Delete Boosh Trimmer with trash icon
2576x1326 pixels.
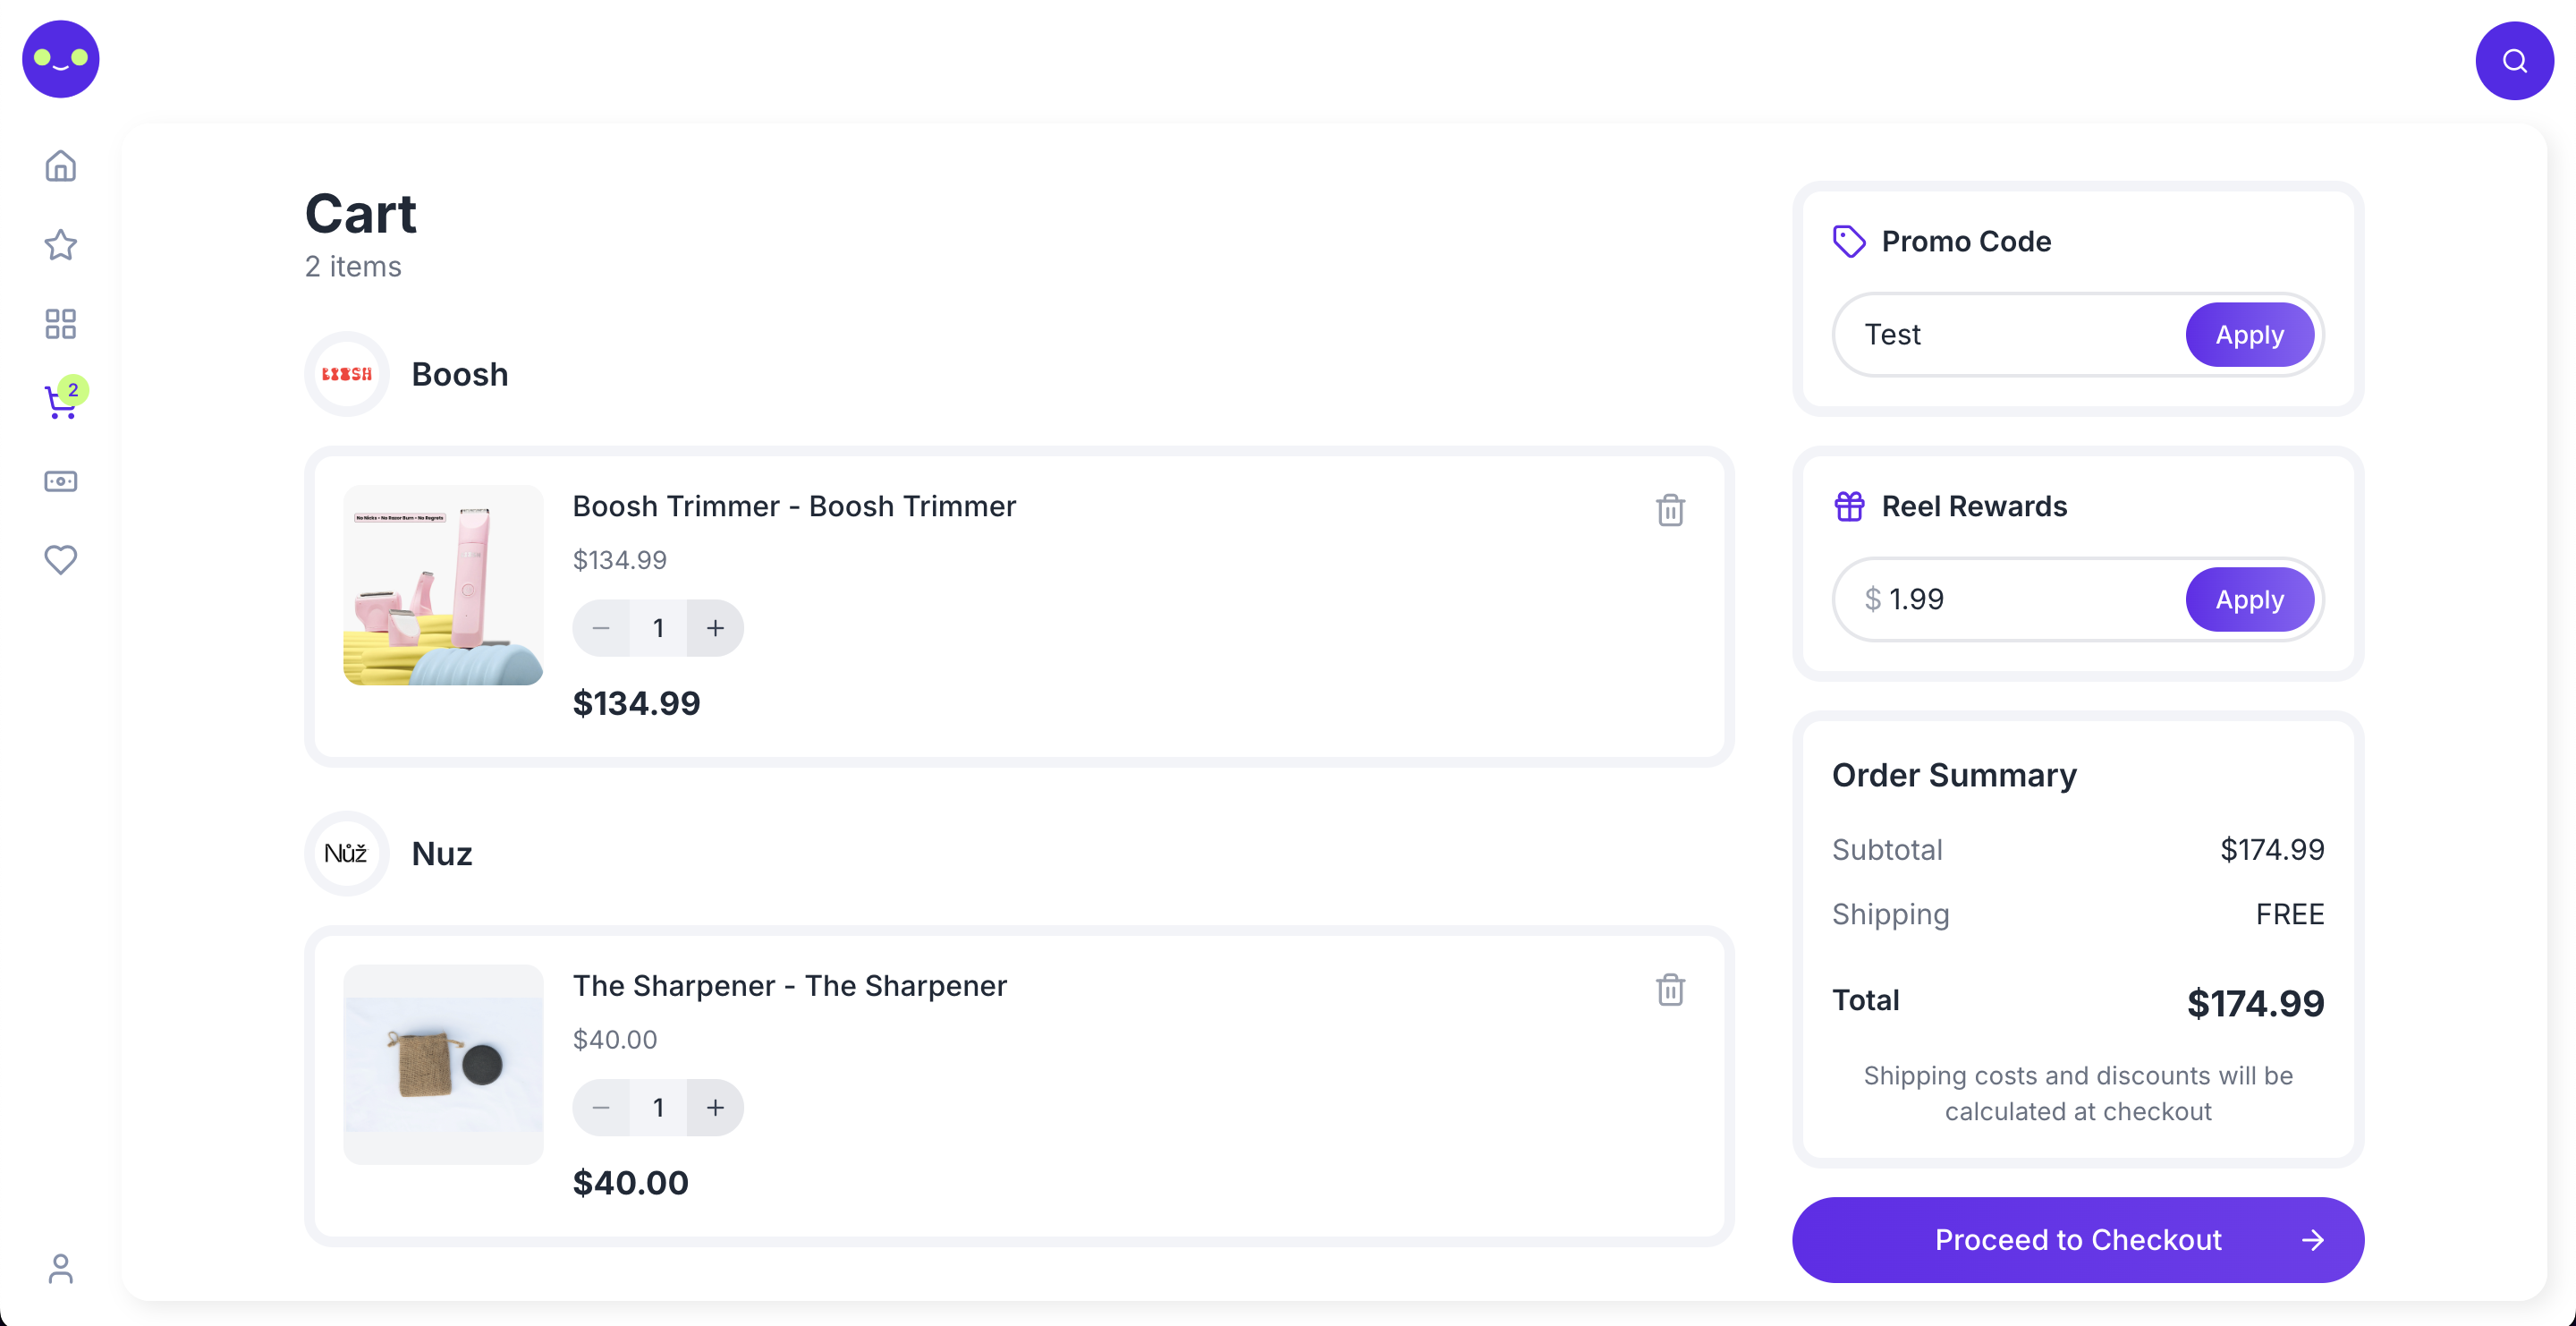(1670, 510)
